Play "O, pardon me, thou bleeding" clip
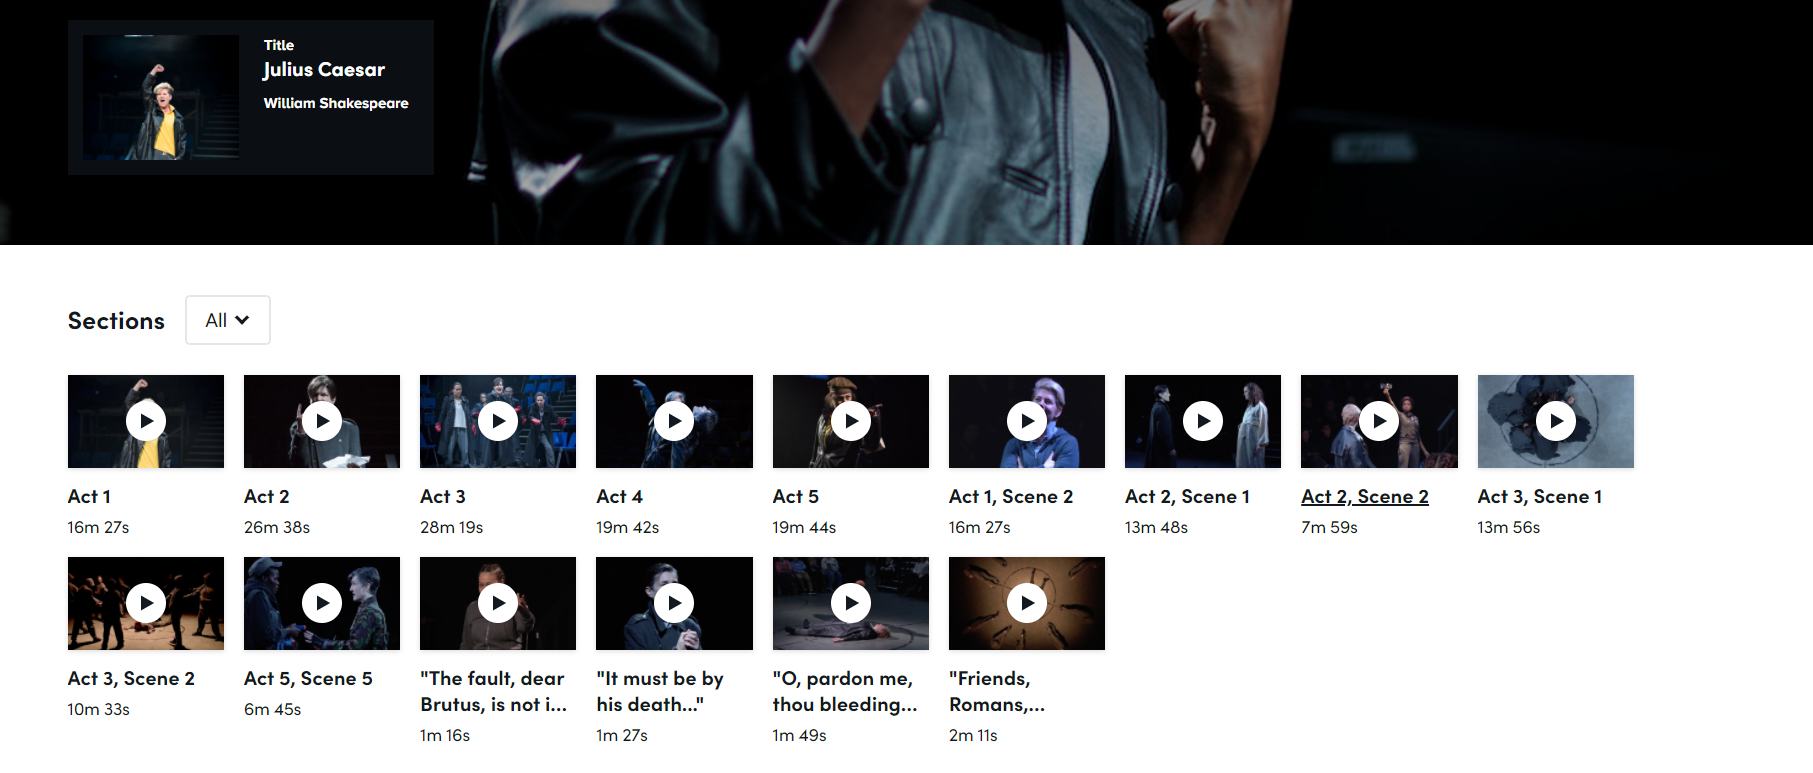The image size is (1813, 773). (851, 603)
